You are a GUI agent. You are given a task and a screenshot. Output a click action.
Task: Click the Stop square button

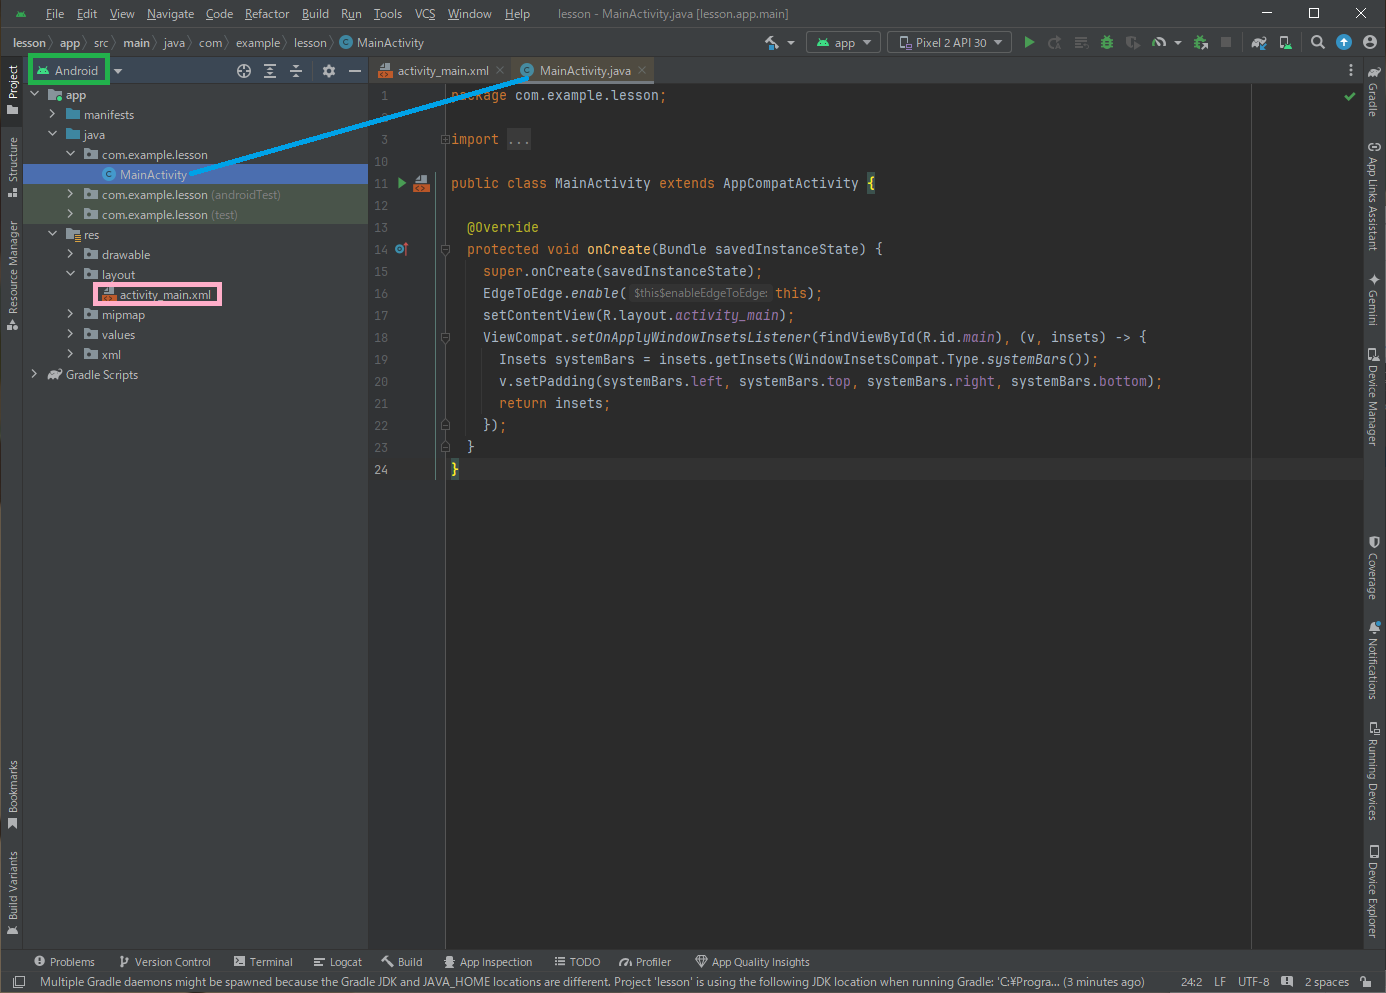tap(1226, 43)
